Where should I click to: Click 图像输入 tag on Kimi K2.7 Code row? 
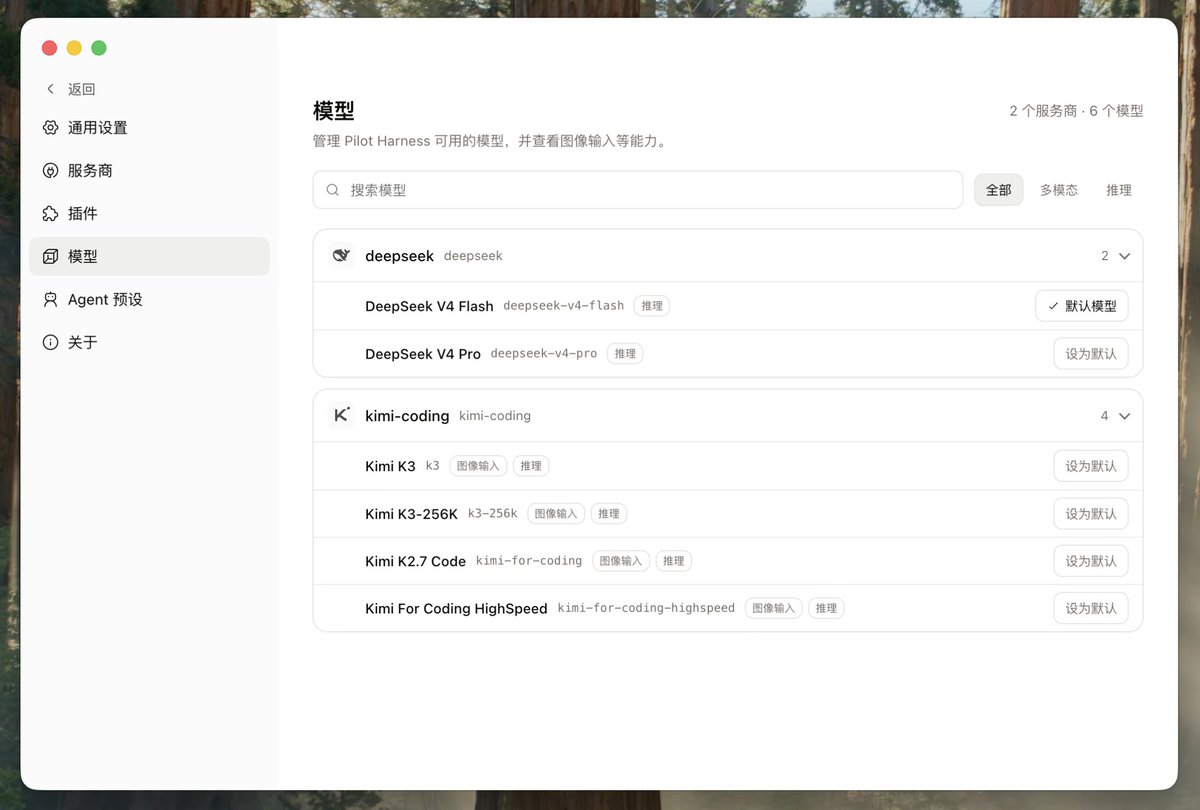pos(621,561)
